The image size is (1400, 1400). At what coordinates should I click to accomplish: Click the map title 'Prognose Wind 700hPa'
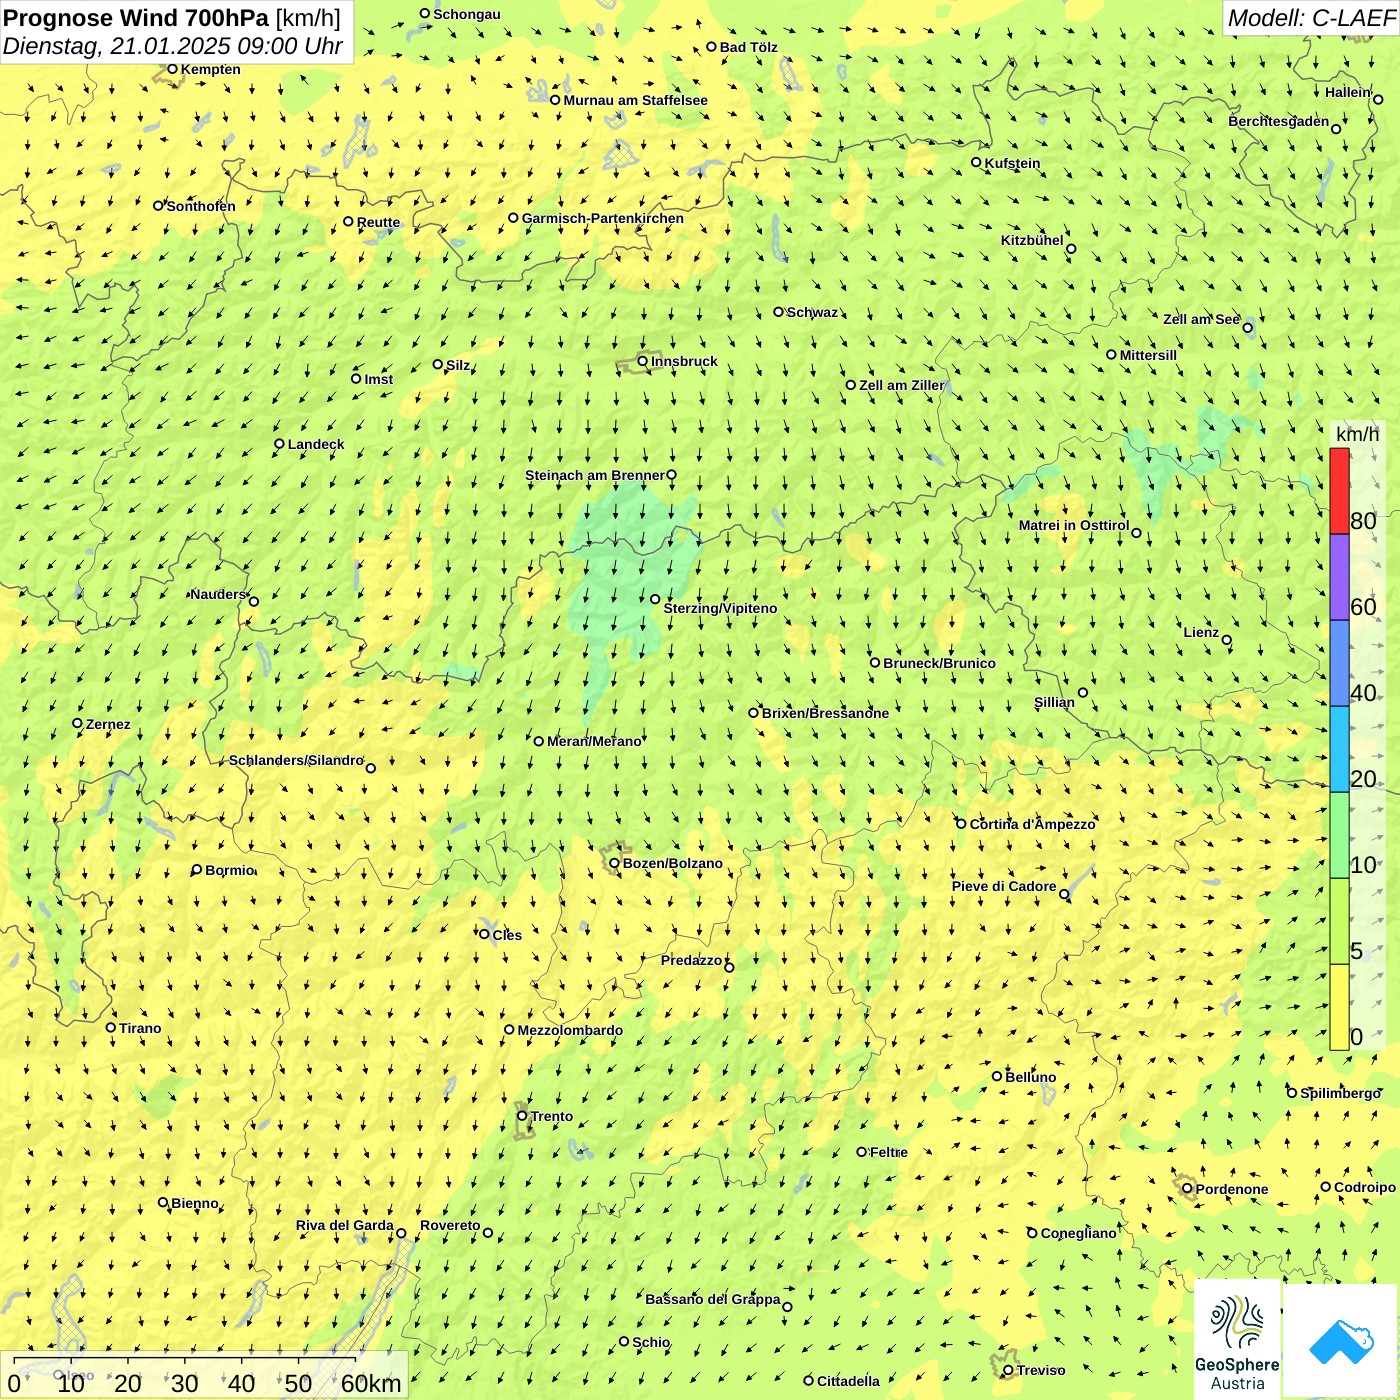136,18
